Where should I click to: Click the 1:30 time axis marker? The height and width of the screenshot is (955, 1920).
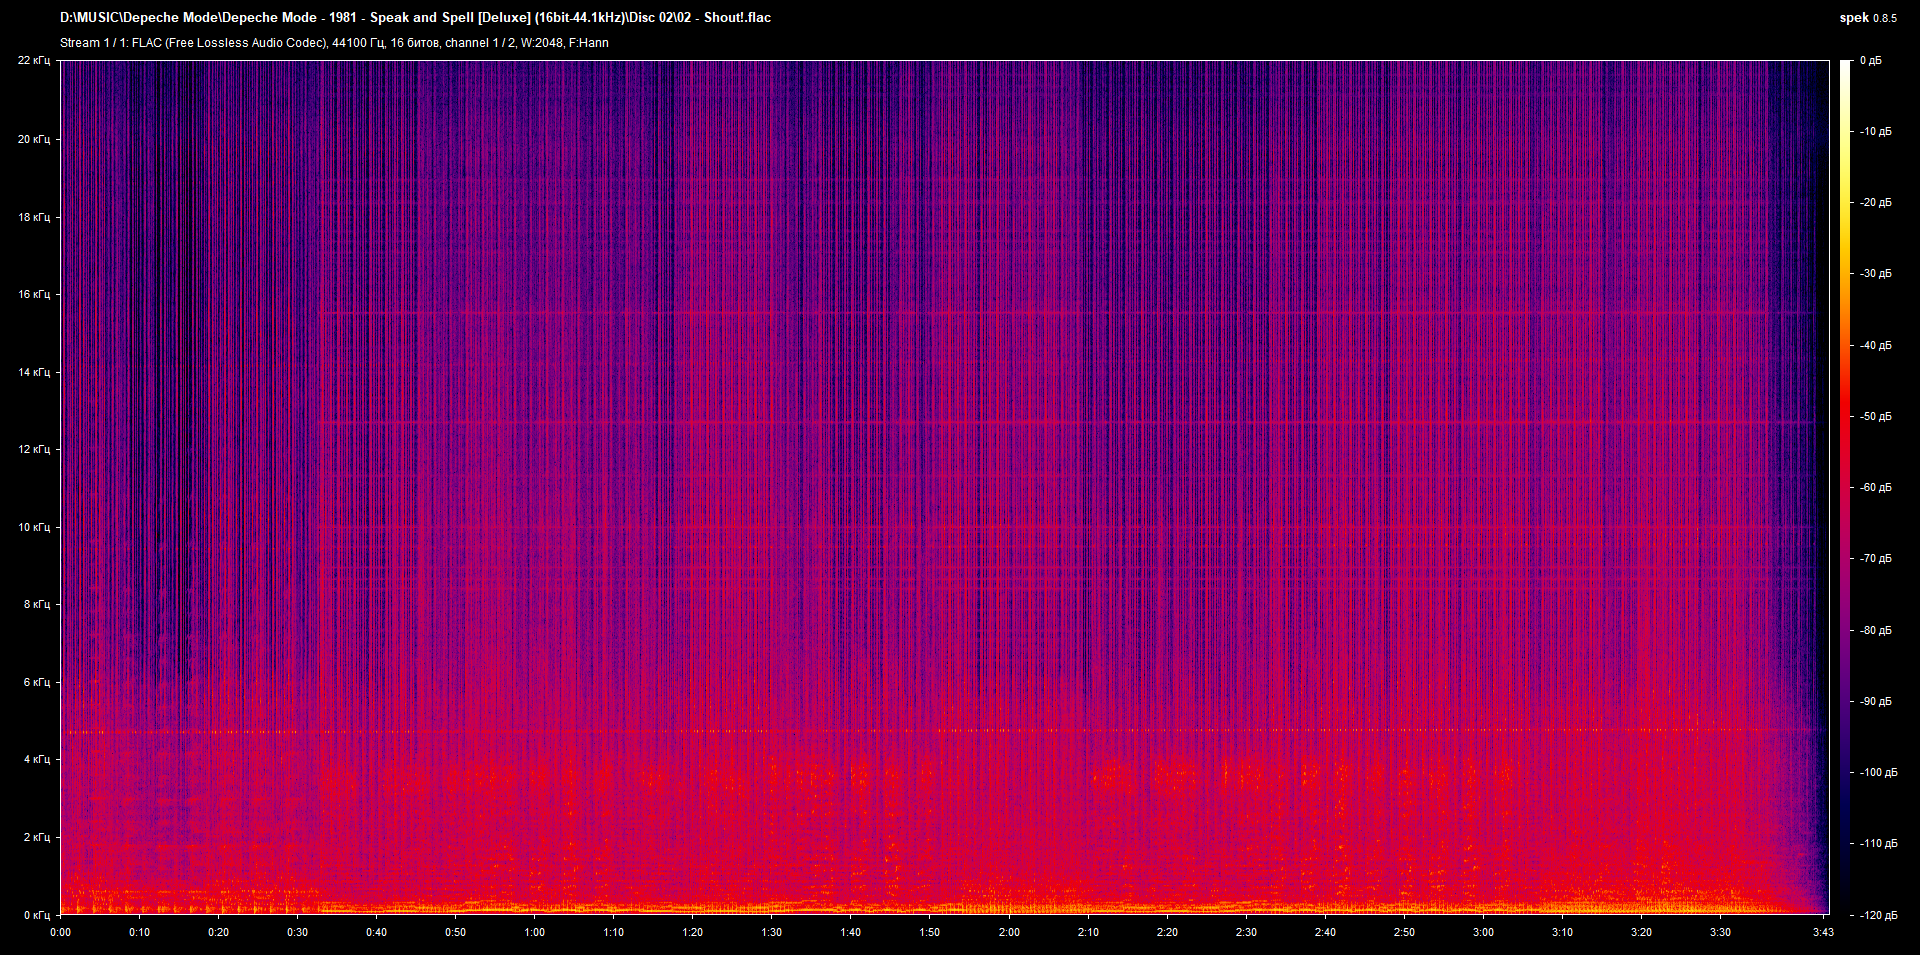(771, 932)
